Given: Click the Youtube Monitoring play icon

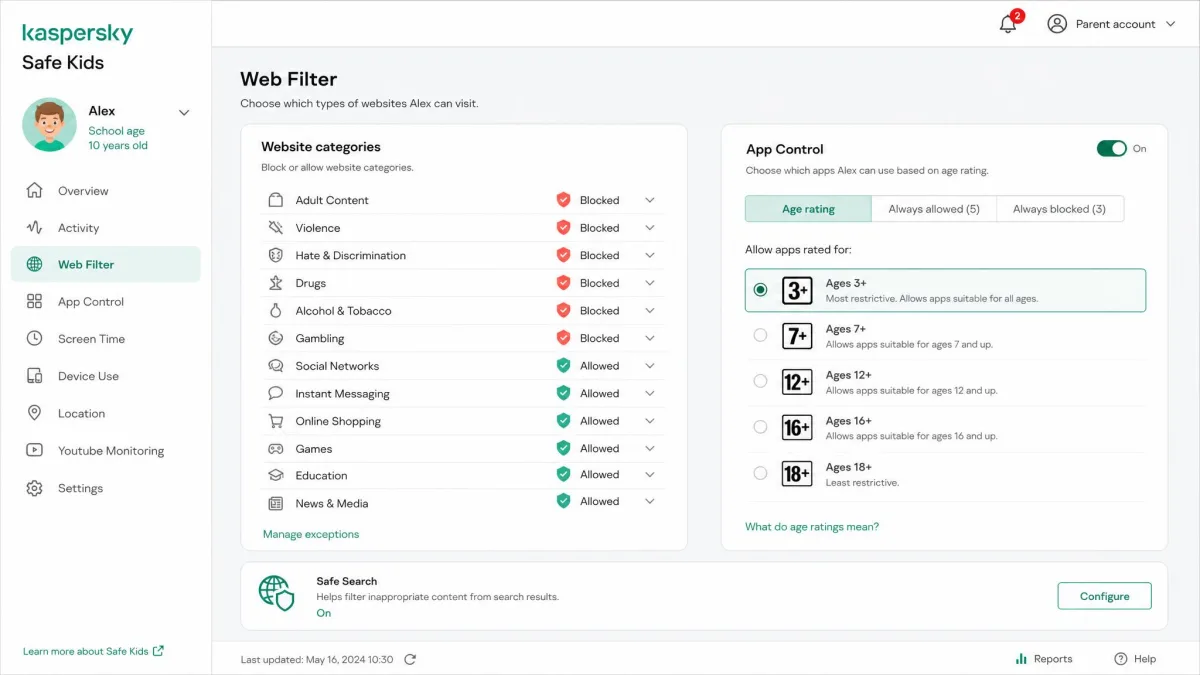Looking at the screenshot, I should tap(35, 450).
